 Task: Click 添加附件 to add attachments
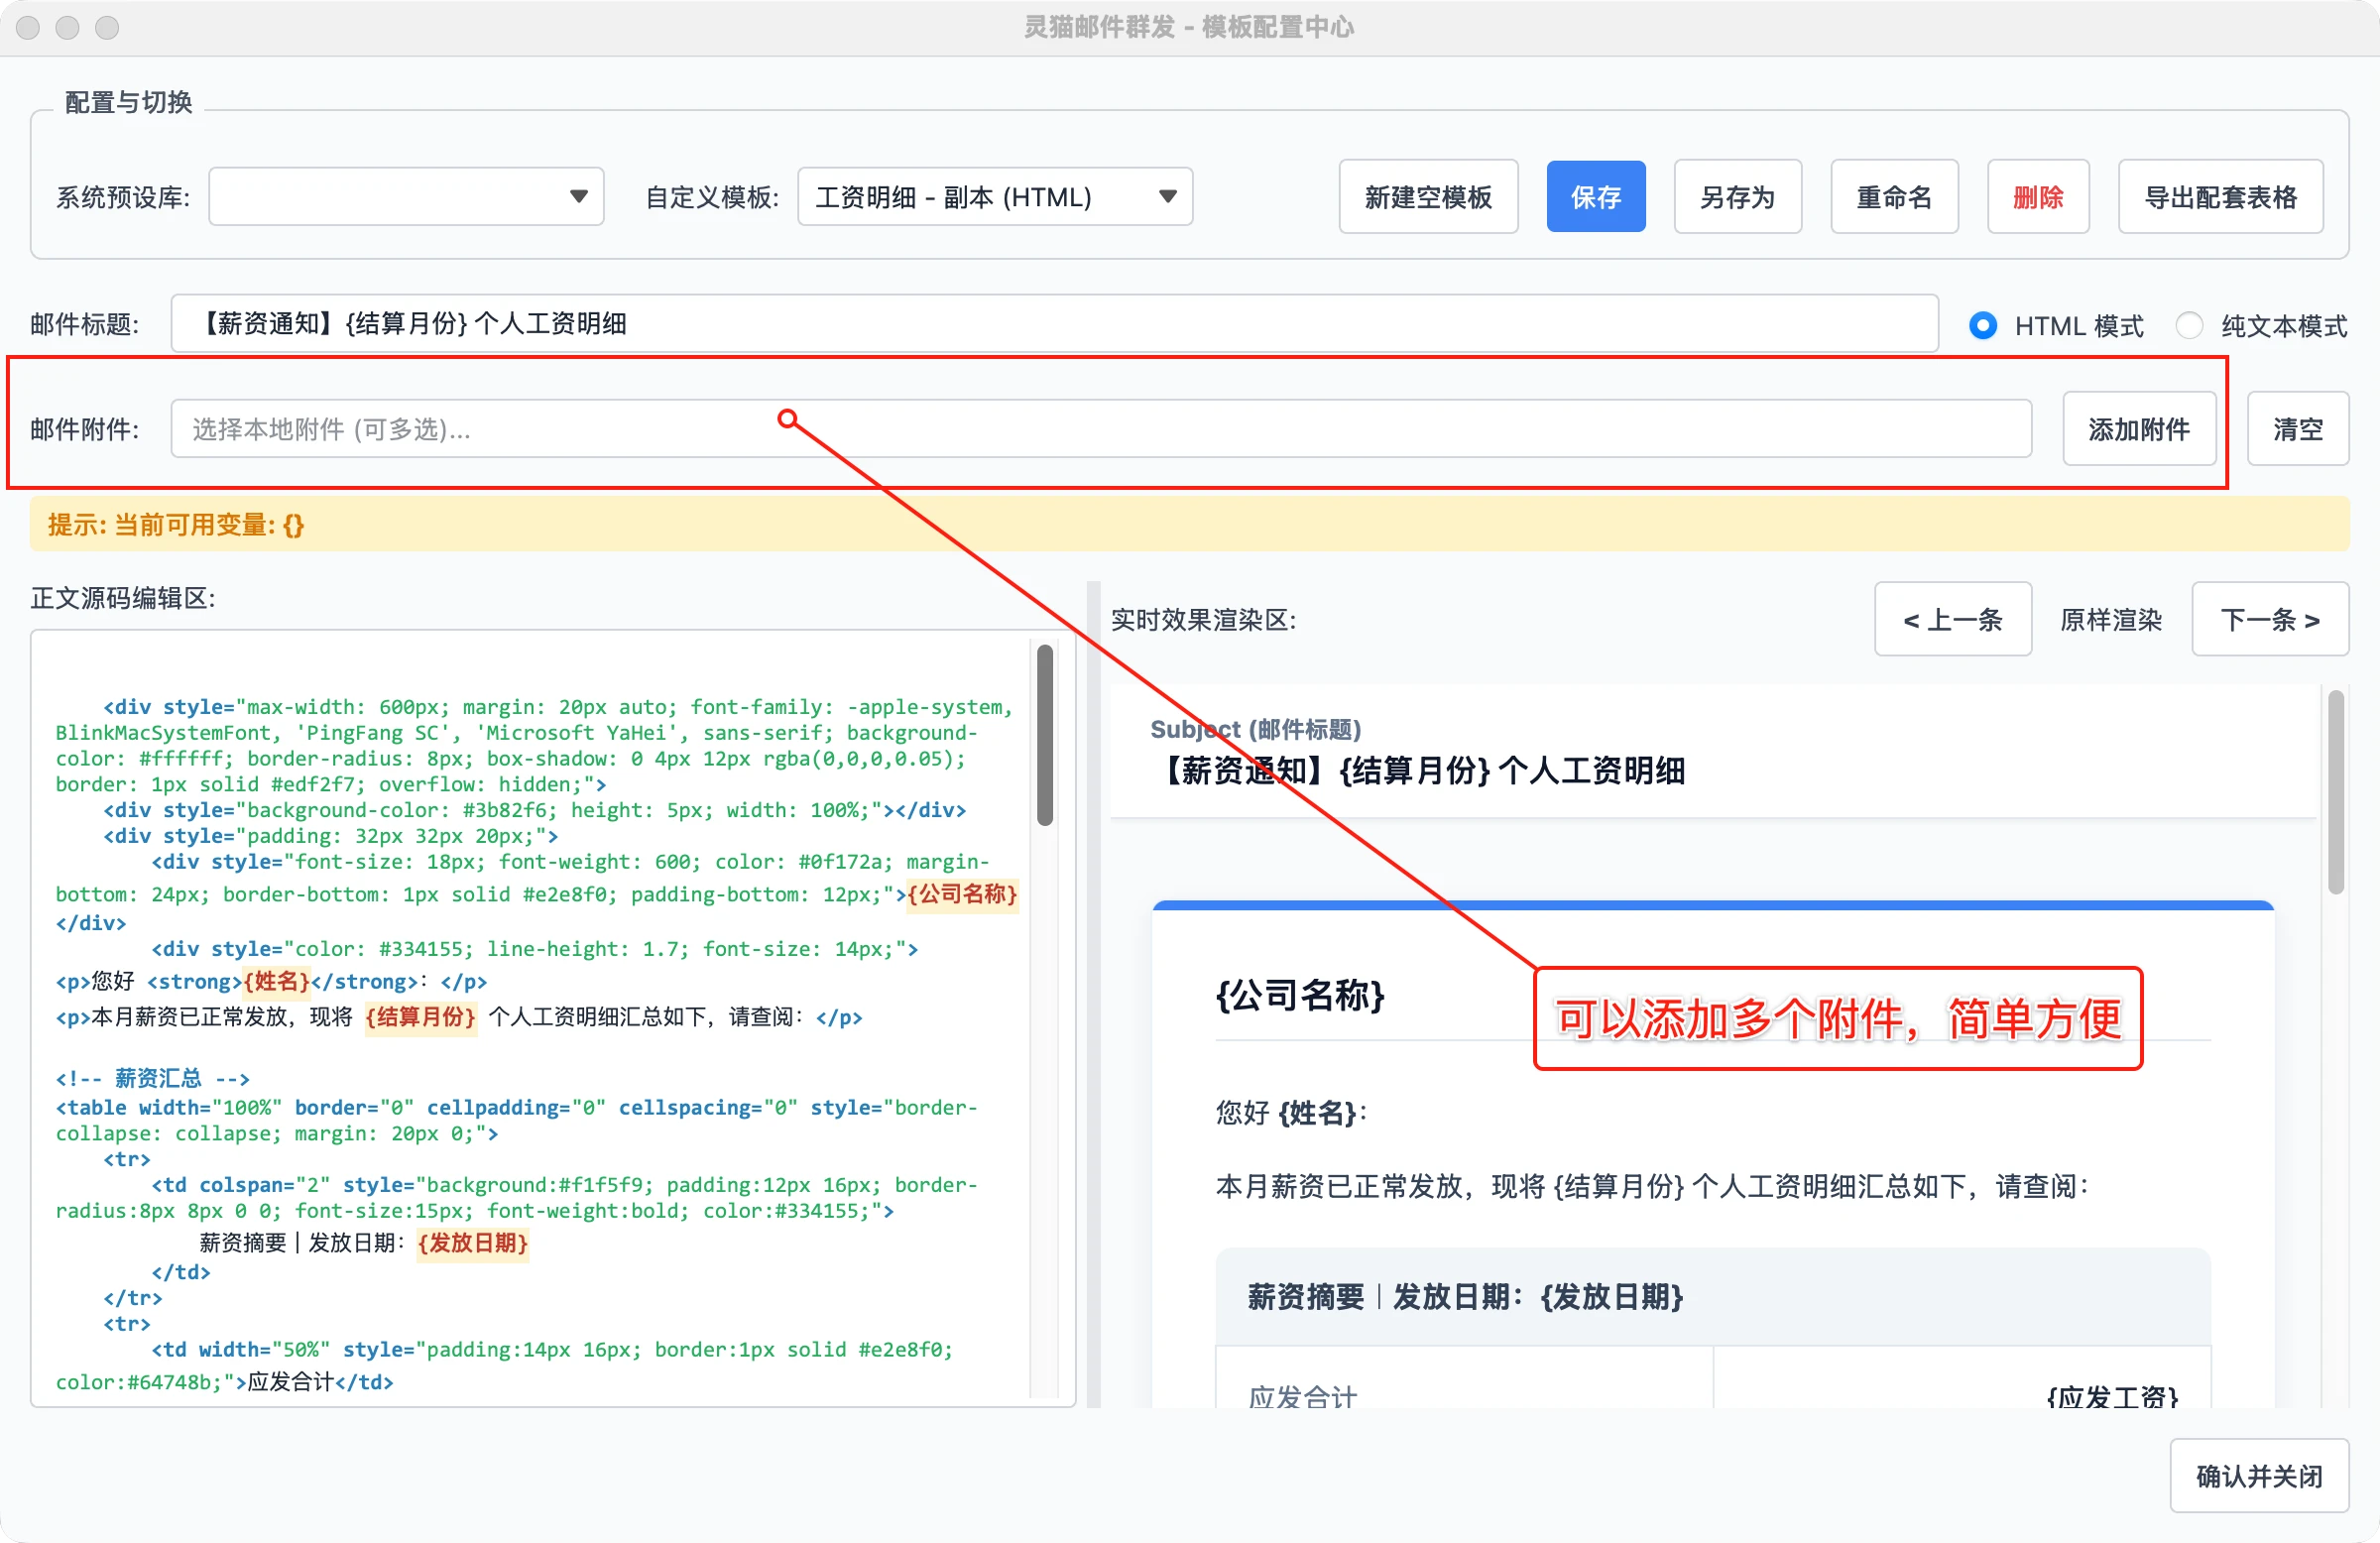(x=2139, y=429)
